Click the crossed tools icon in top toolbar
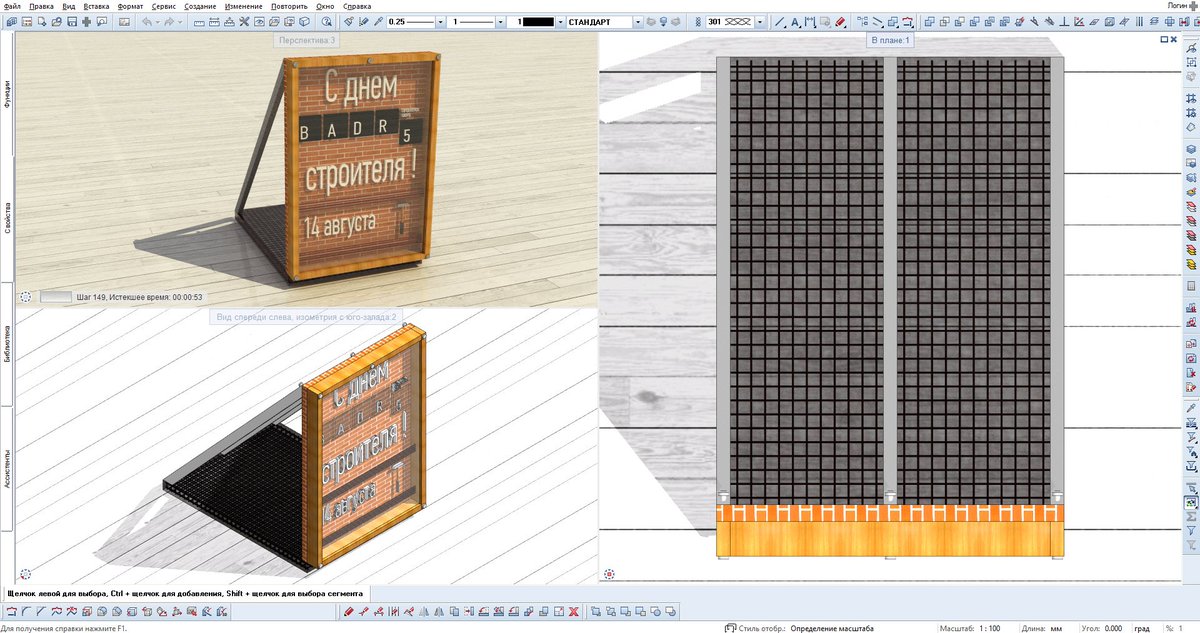The height and width of the screenshot is (633, 1200). (x=243, y=21)
